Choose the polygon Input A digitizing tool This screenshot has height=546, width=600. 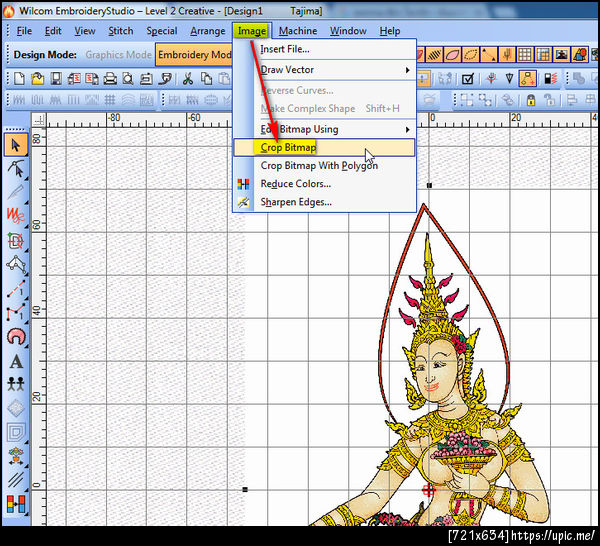click(x=16, y=264)
